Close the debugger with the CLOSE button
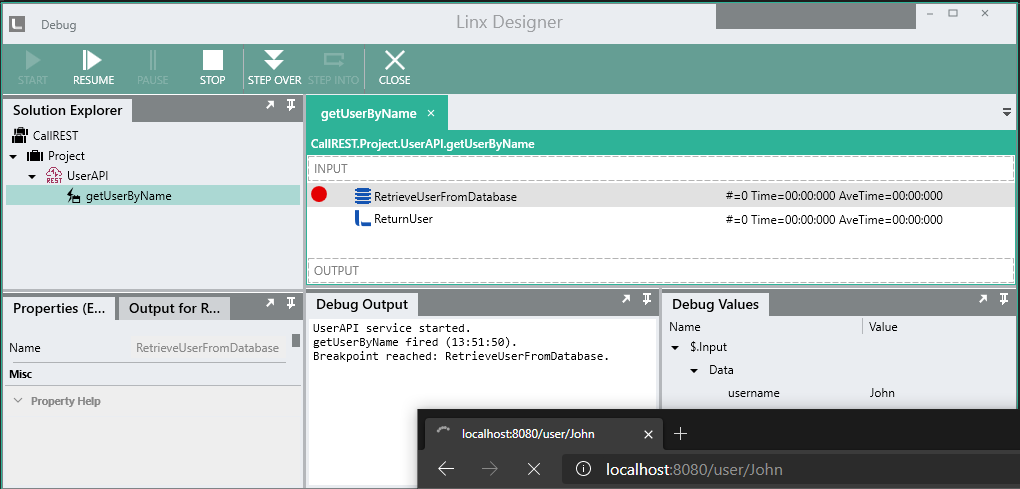Viewport: 1020px width, 489px height. tap(395, 68)
